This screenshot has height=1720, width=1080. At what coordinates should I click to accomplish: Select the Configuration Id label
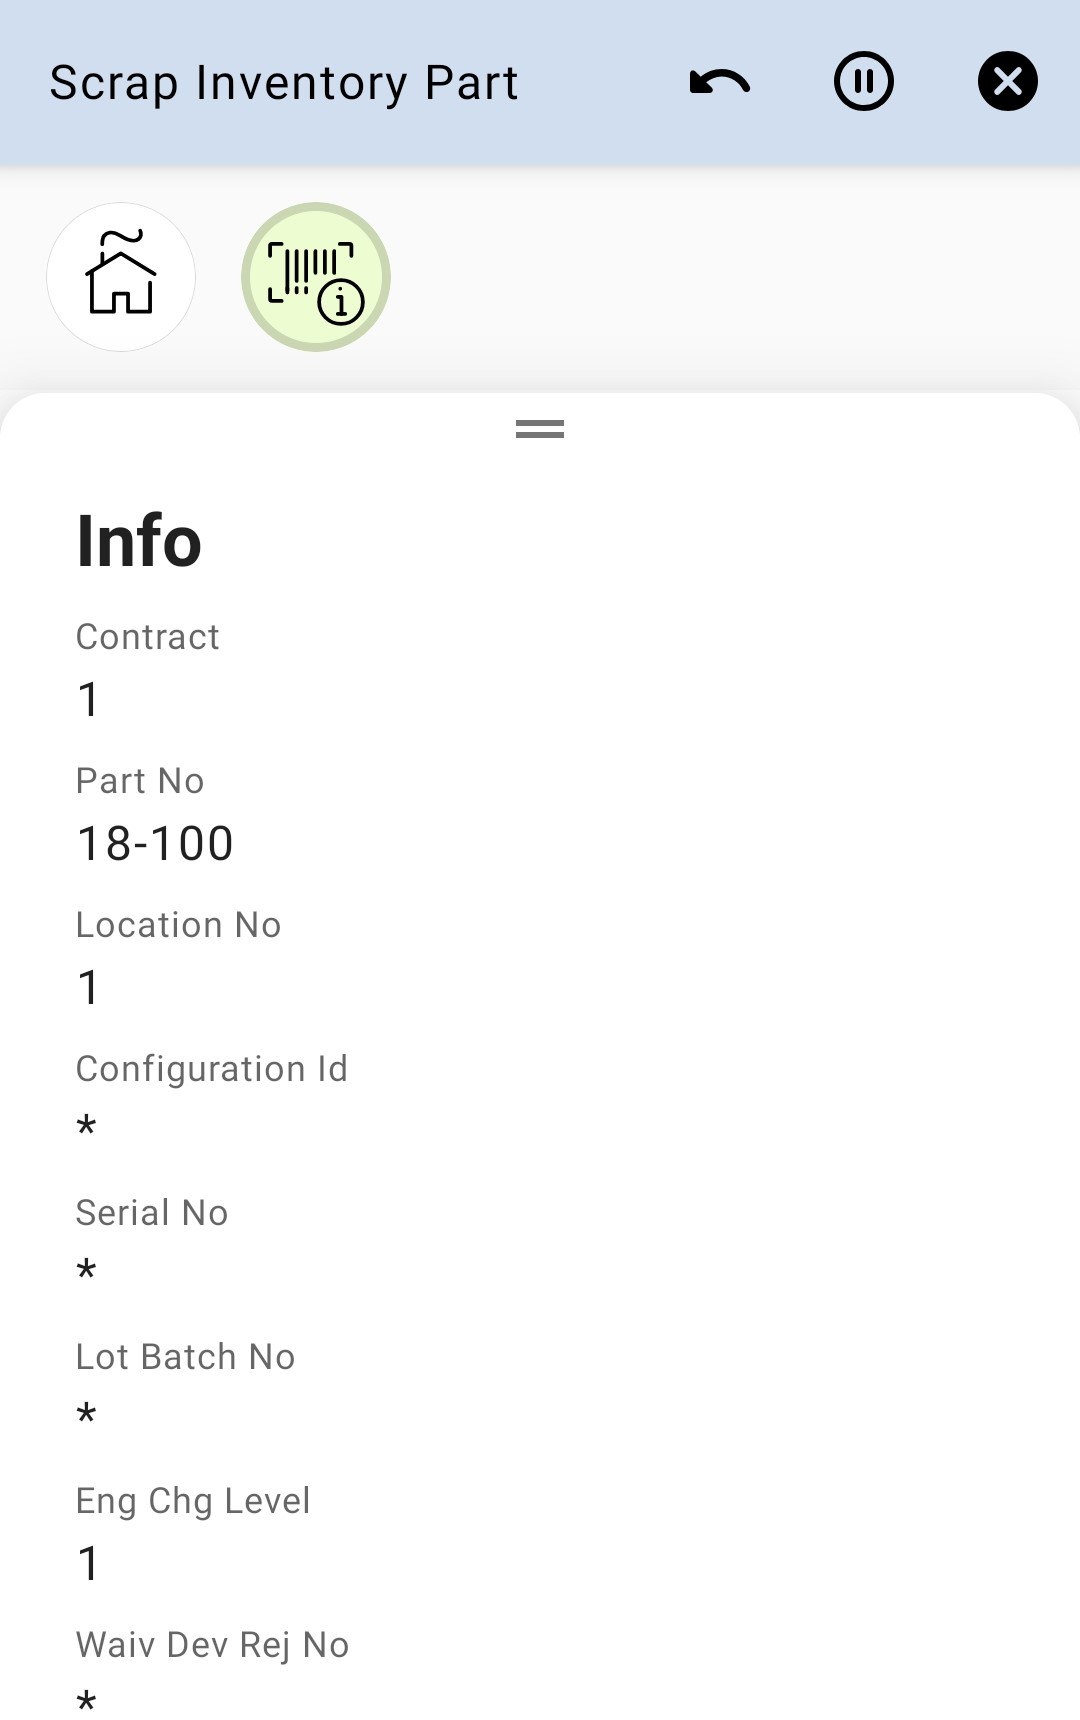(212, 1069)
